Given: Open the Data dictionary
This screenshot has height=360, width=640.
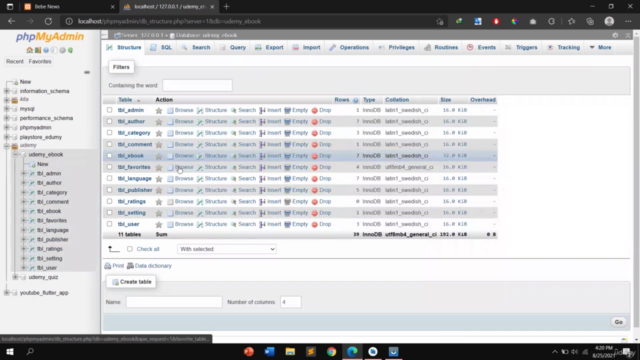Looking at the screenshot, I should 149,266.
